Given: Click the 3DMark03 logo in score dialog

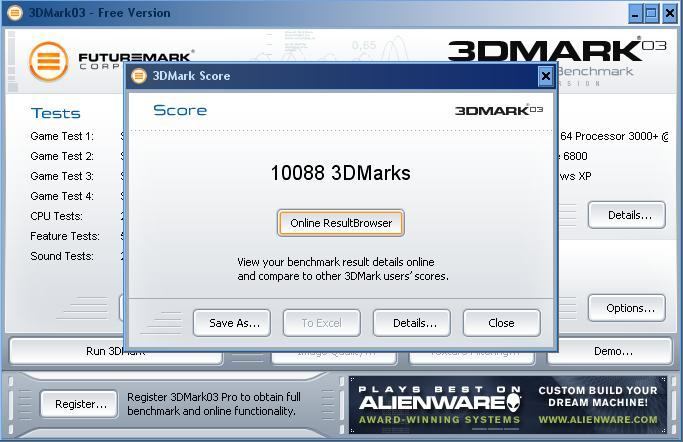Looking at the screenshot, I should [x=499, y=110].
